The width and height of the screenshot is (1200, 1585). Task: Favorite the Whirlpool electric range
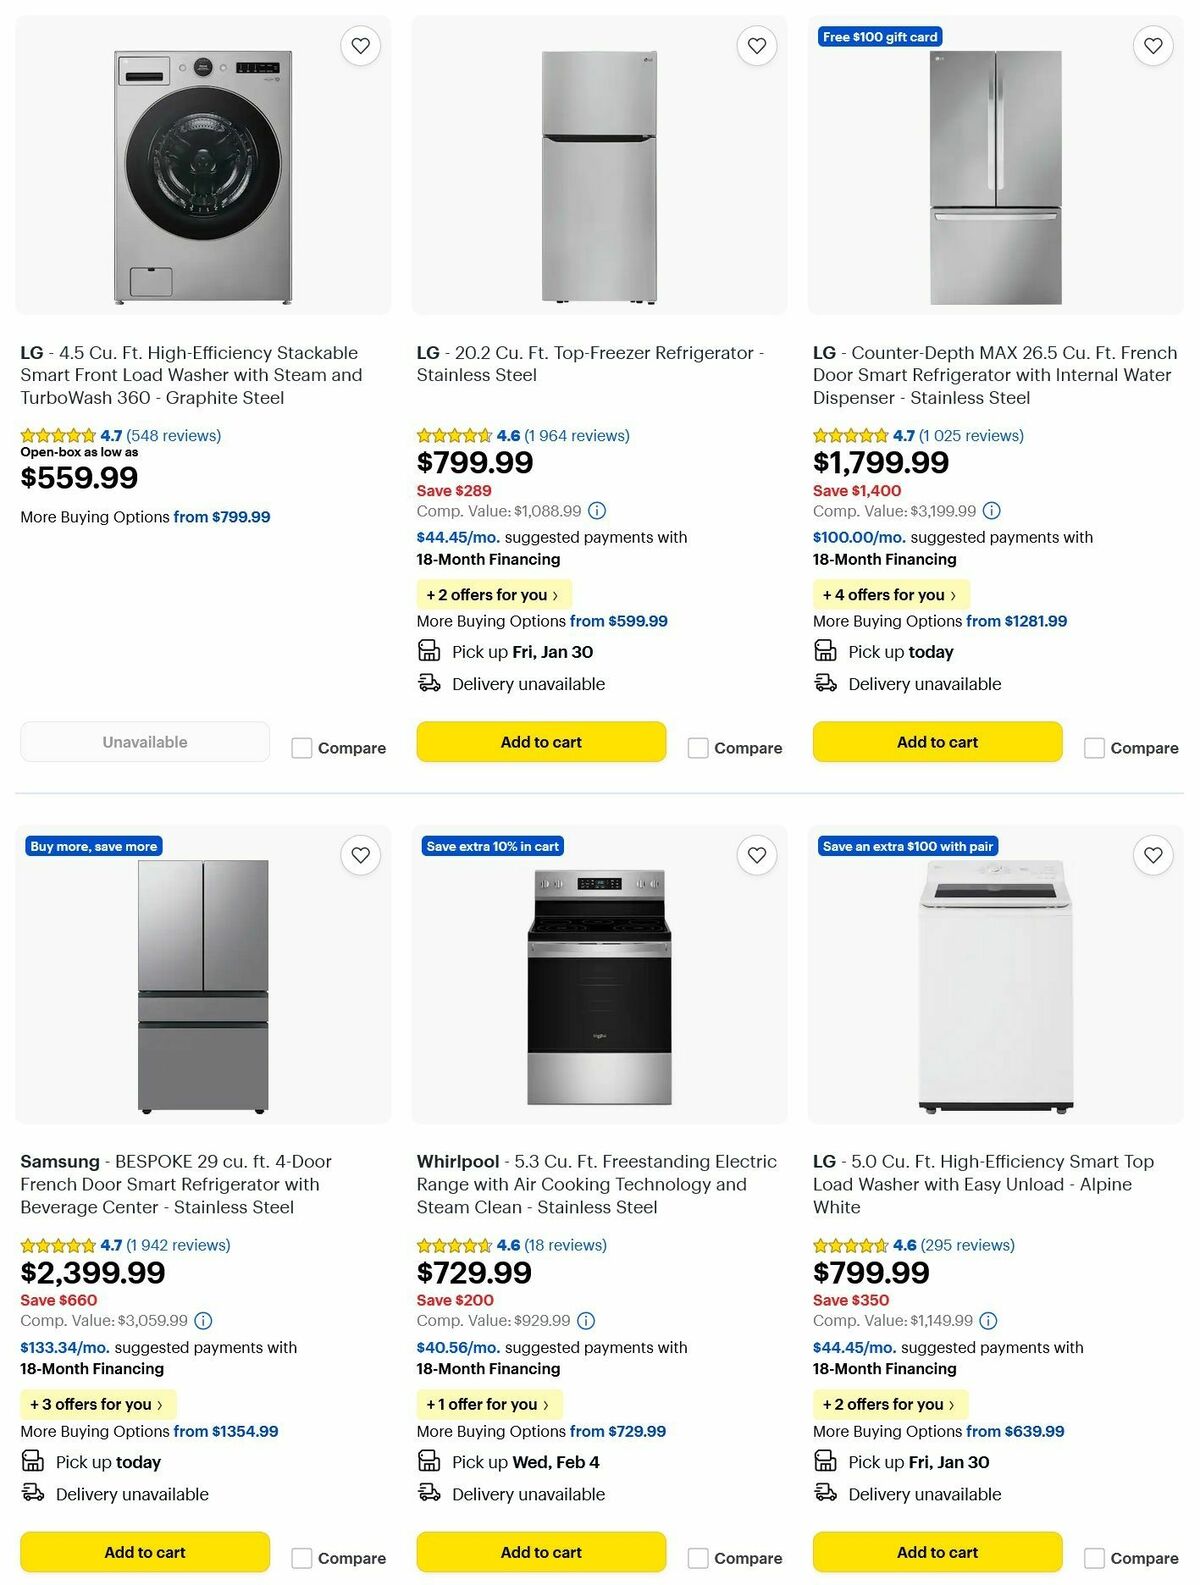[x=756, y=855]
